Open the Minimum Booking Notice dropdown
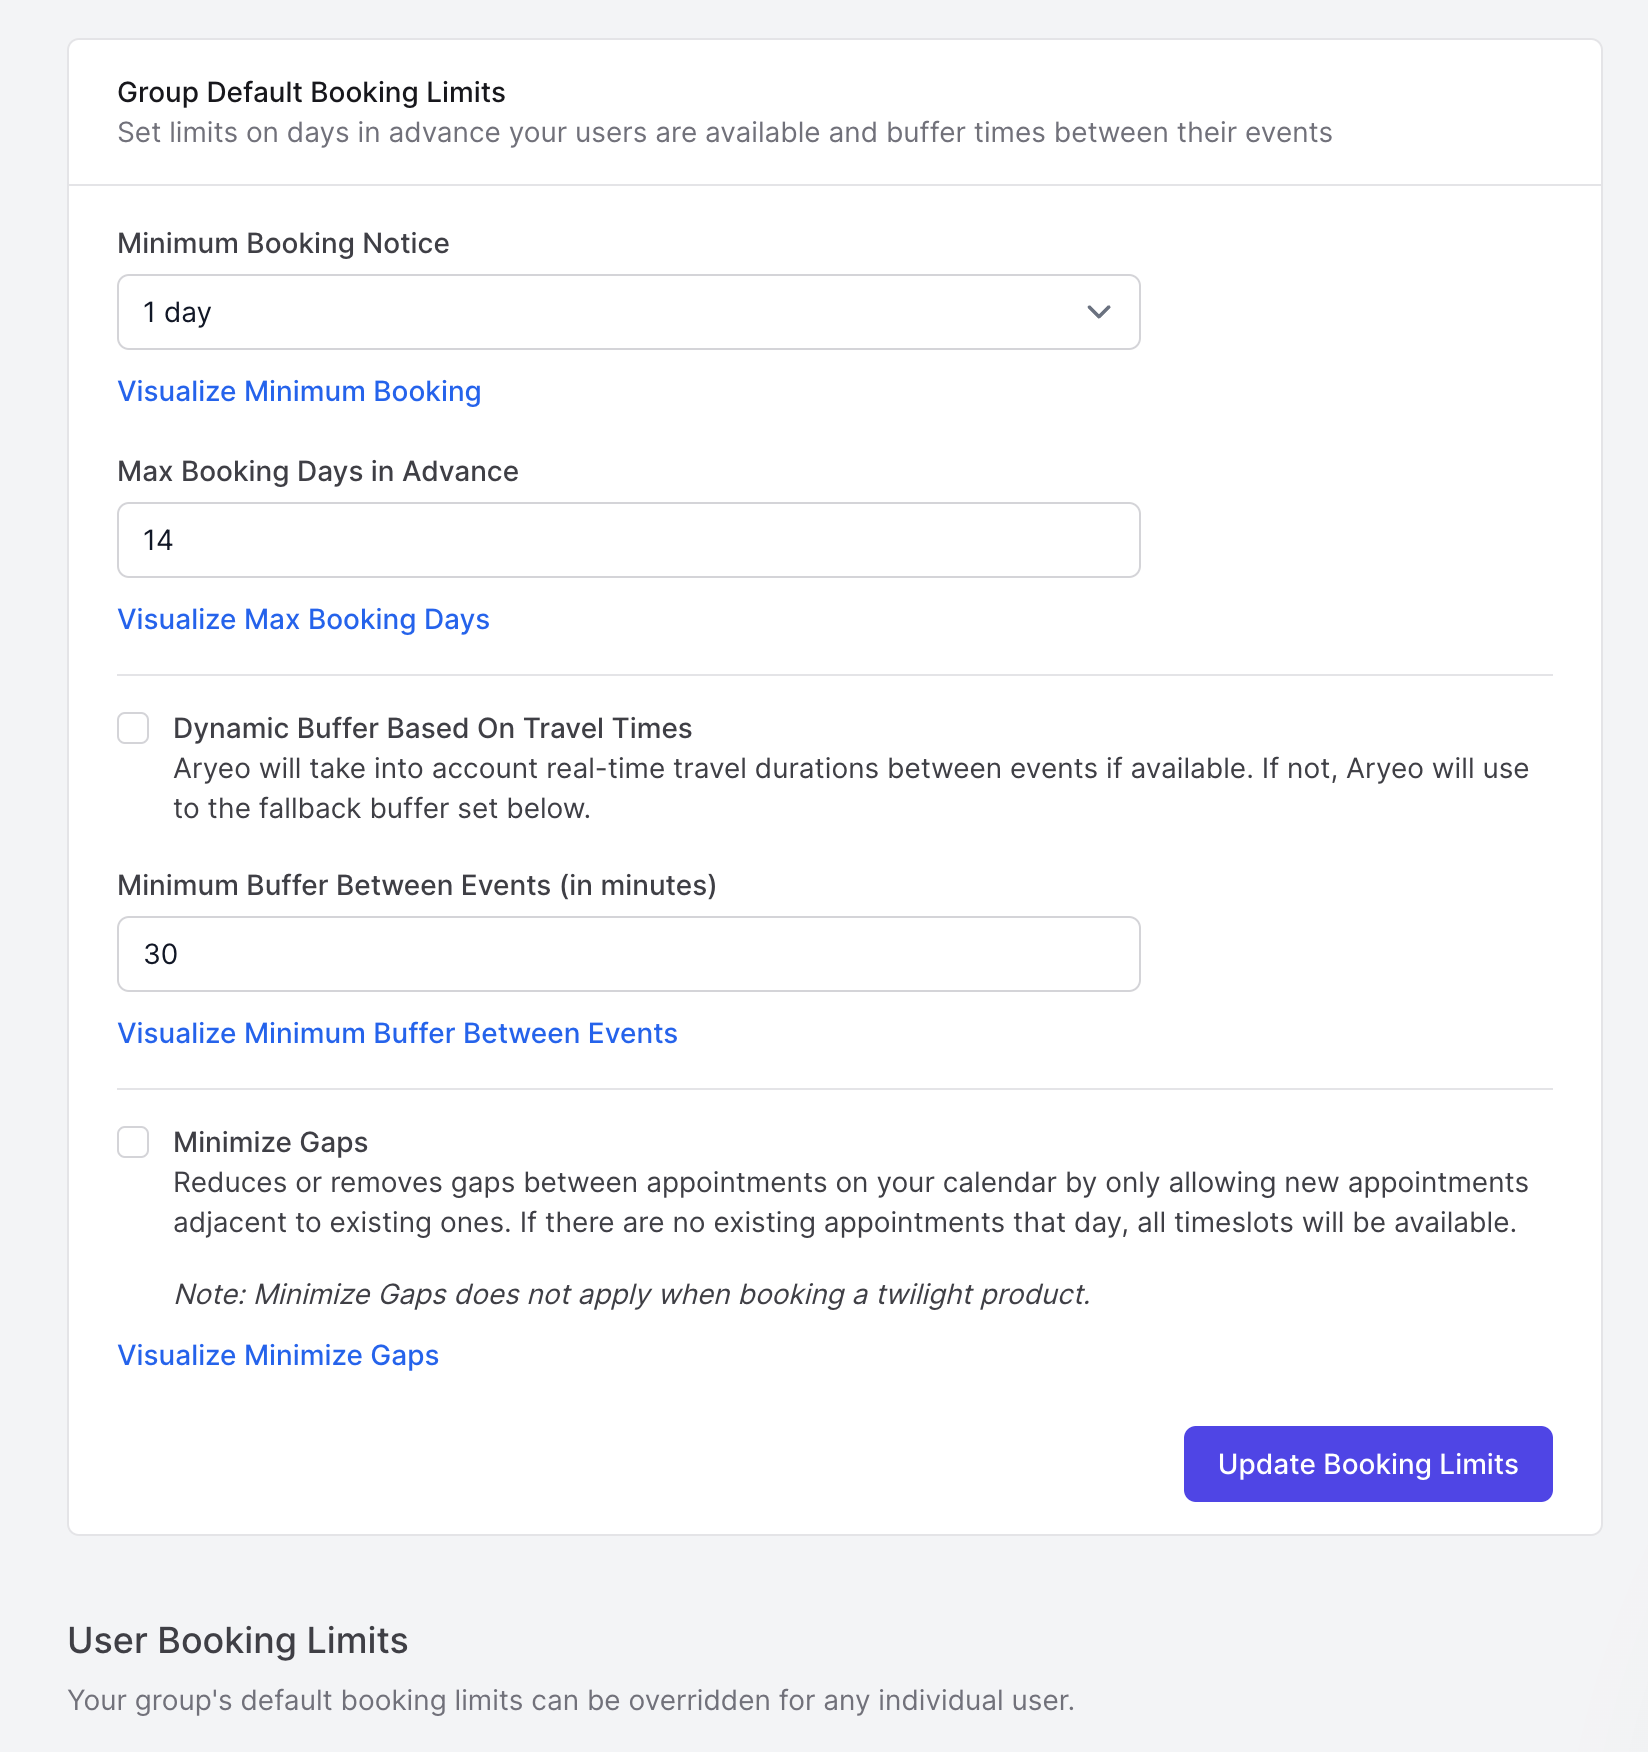1648x1752 pixels. [x=628, y=312]
